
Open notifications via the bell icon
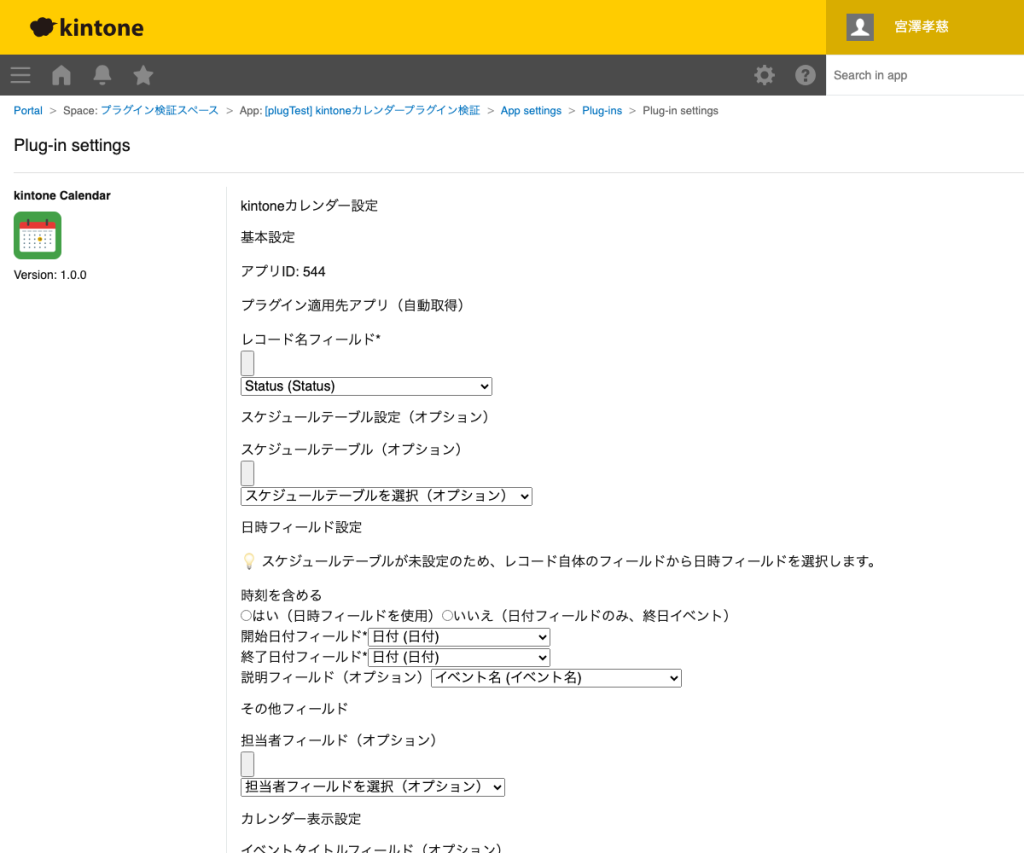point(101,75)
